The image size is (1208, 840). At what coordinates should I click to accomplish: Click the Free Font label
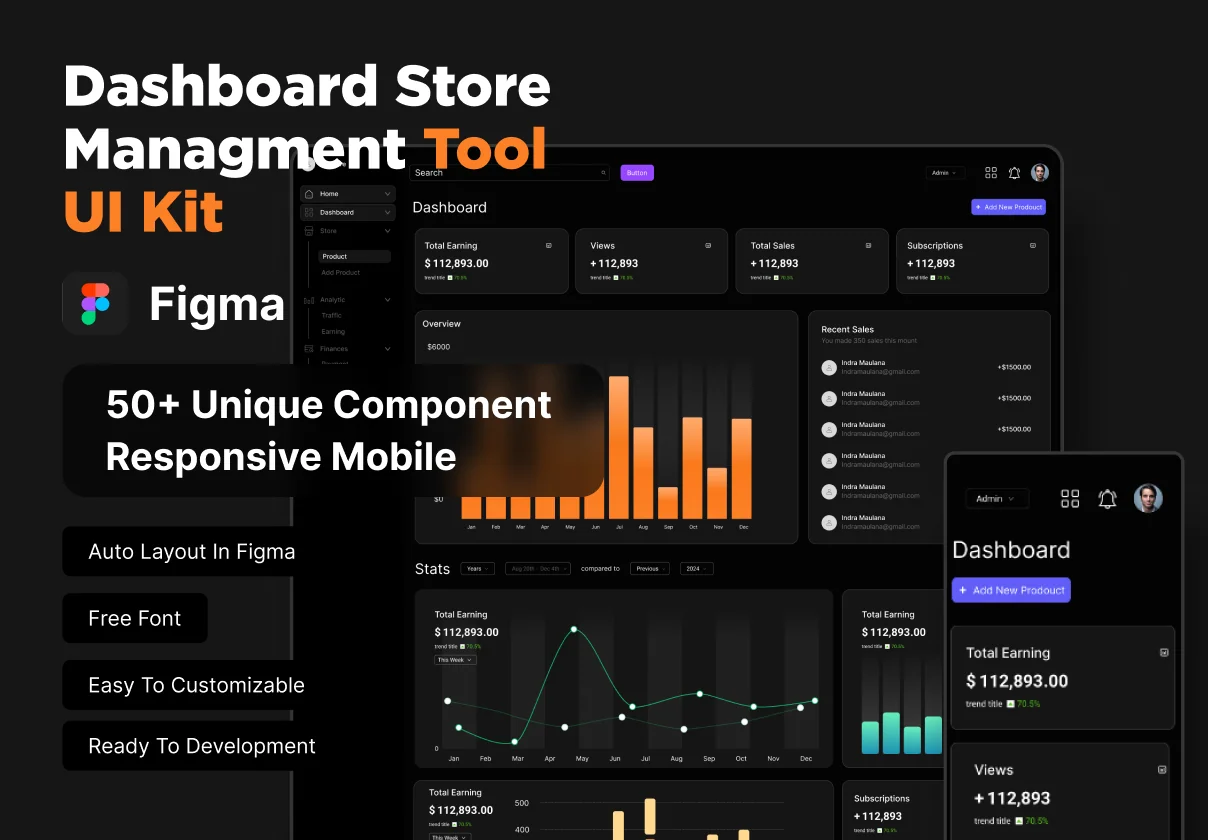pyautogui.click(x=135, y=618)
